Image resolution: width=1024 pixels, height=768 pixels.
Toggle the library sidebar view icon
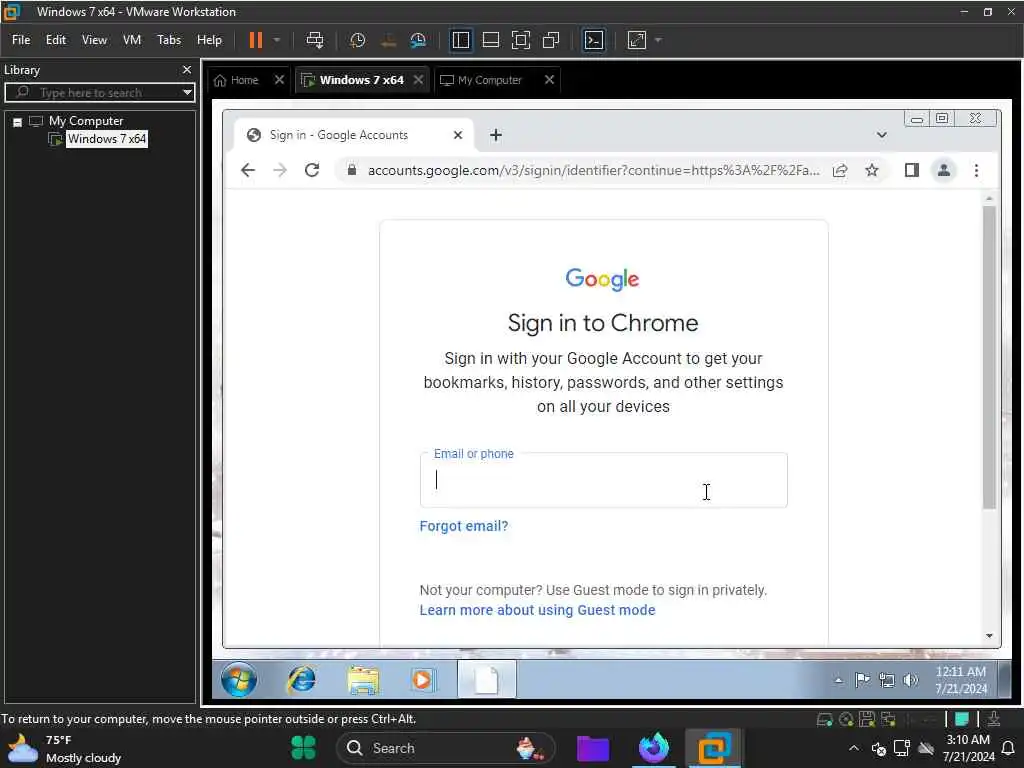pyautogui.click(x=460, y=40)
